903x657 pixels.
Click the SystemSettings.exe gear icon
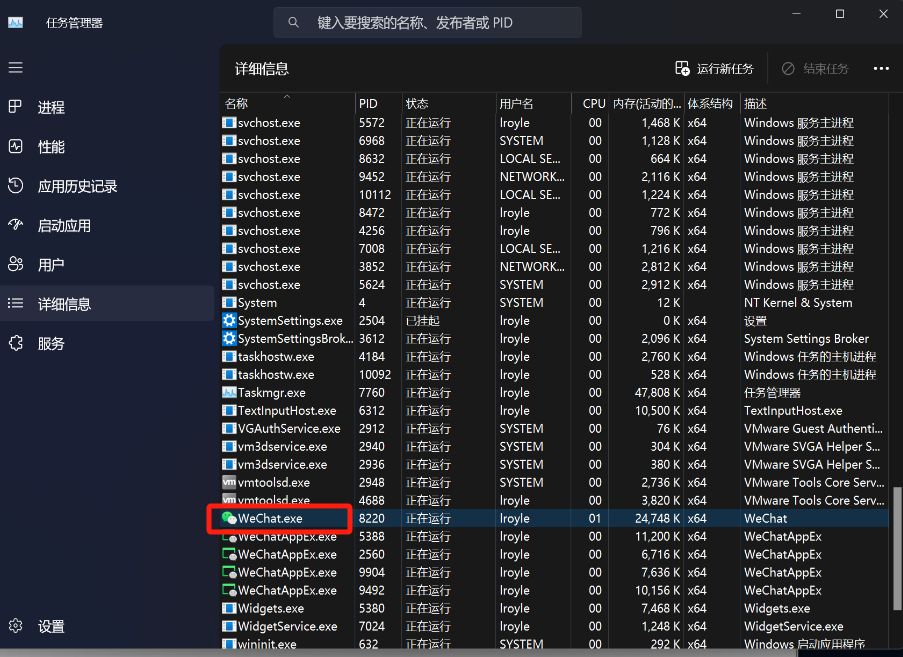[x=229, y=320]
